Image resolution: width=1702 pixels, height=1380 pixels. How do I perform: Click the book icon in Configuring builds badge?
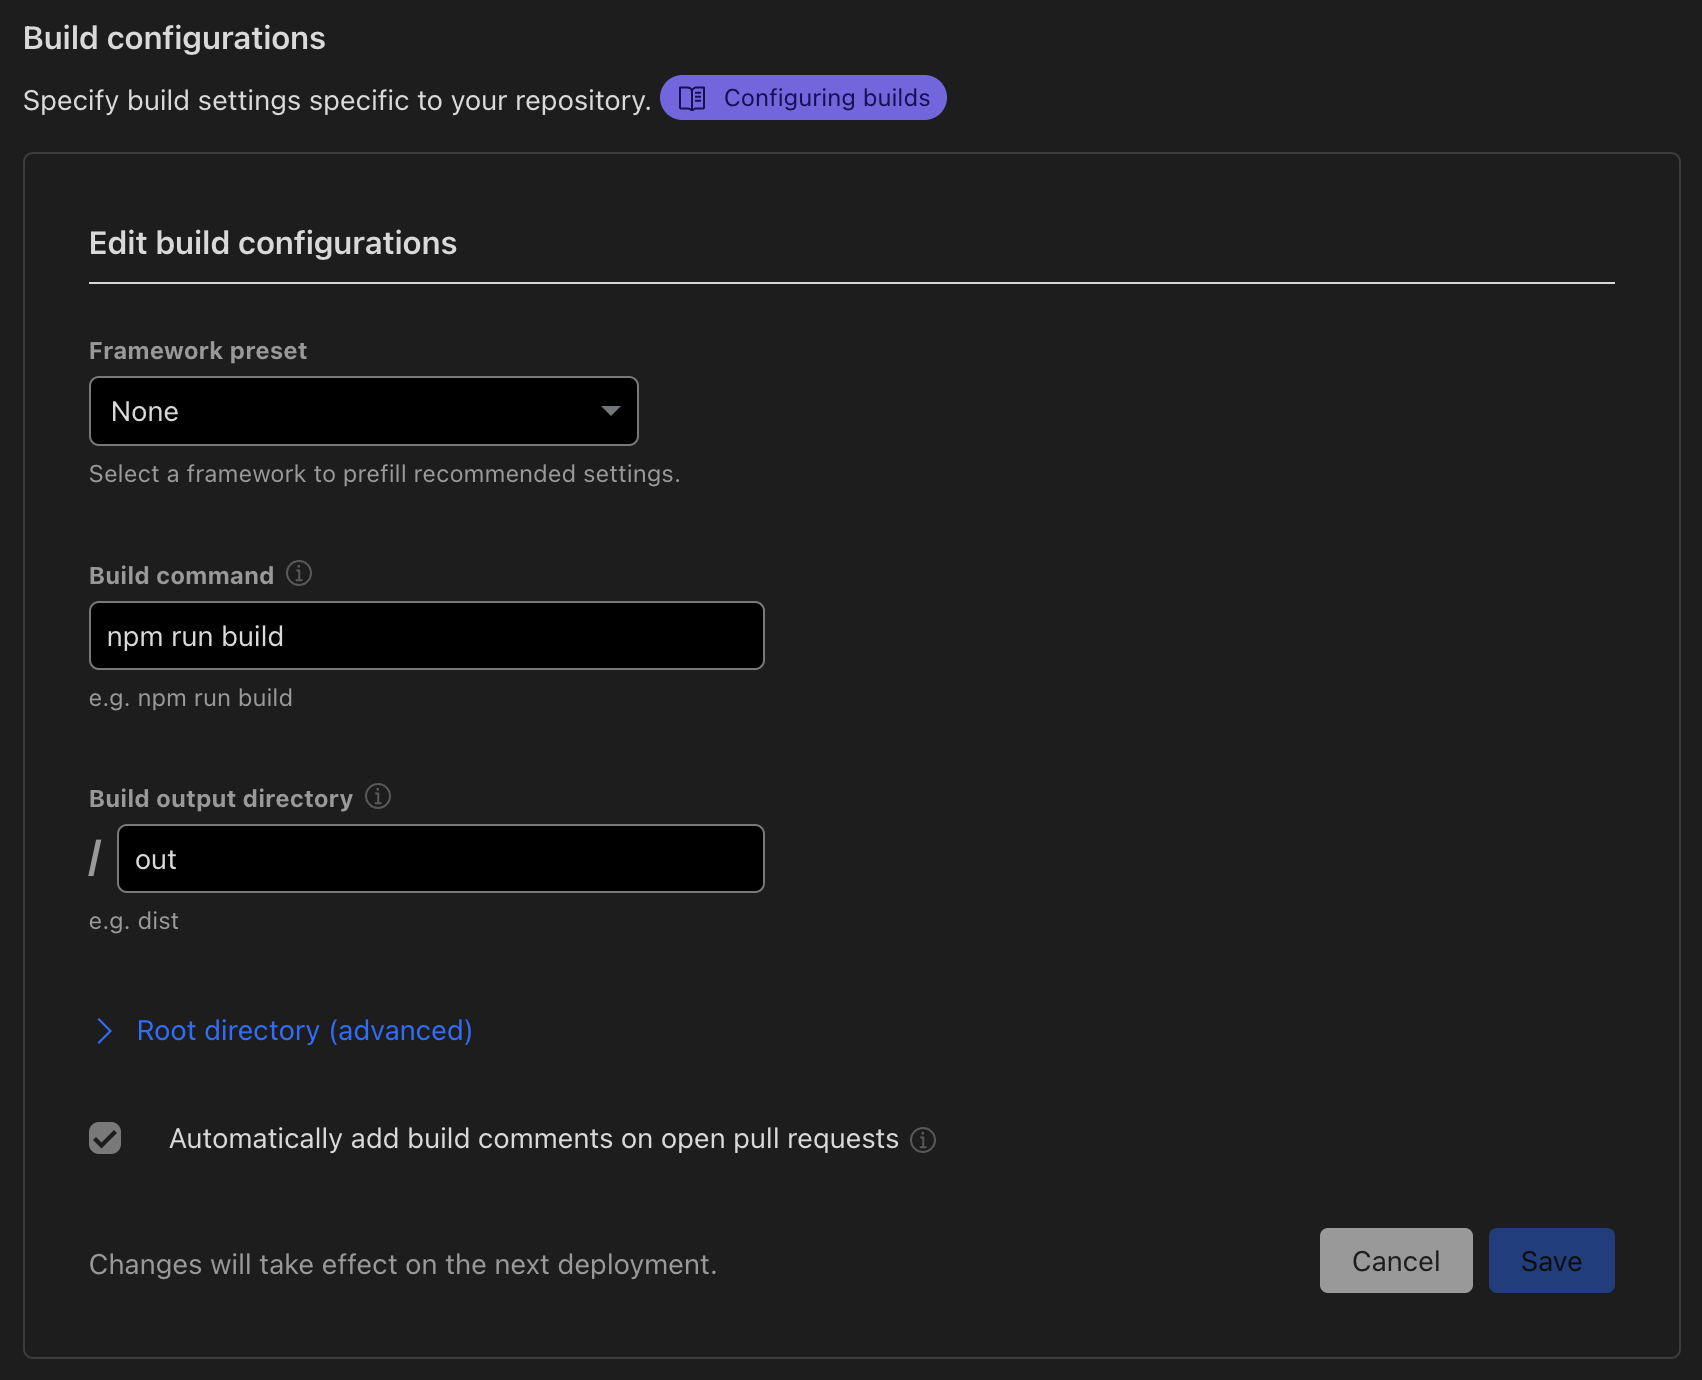[692, 98]
